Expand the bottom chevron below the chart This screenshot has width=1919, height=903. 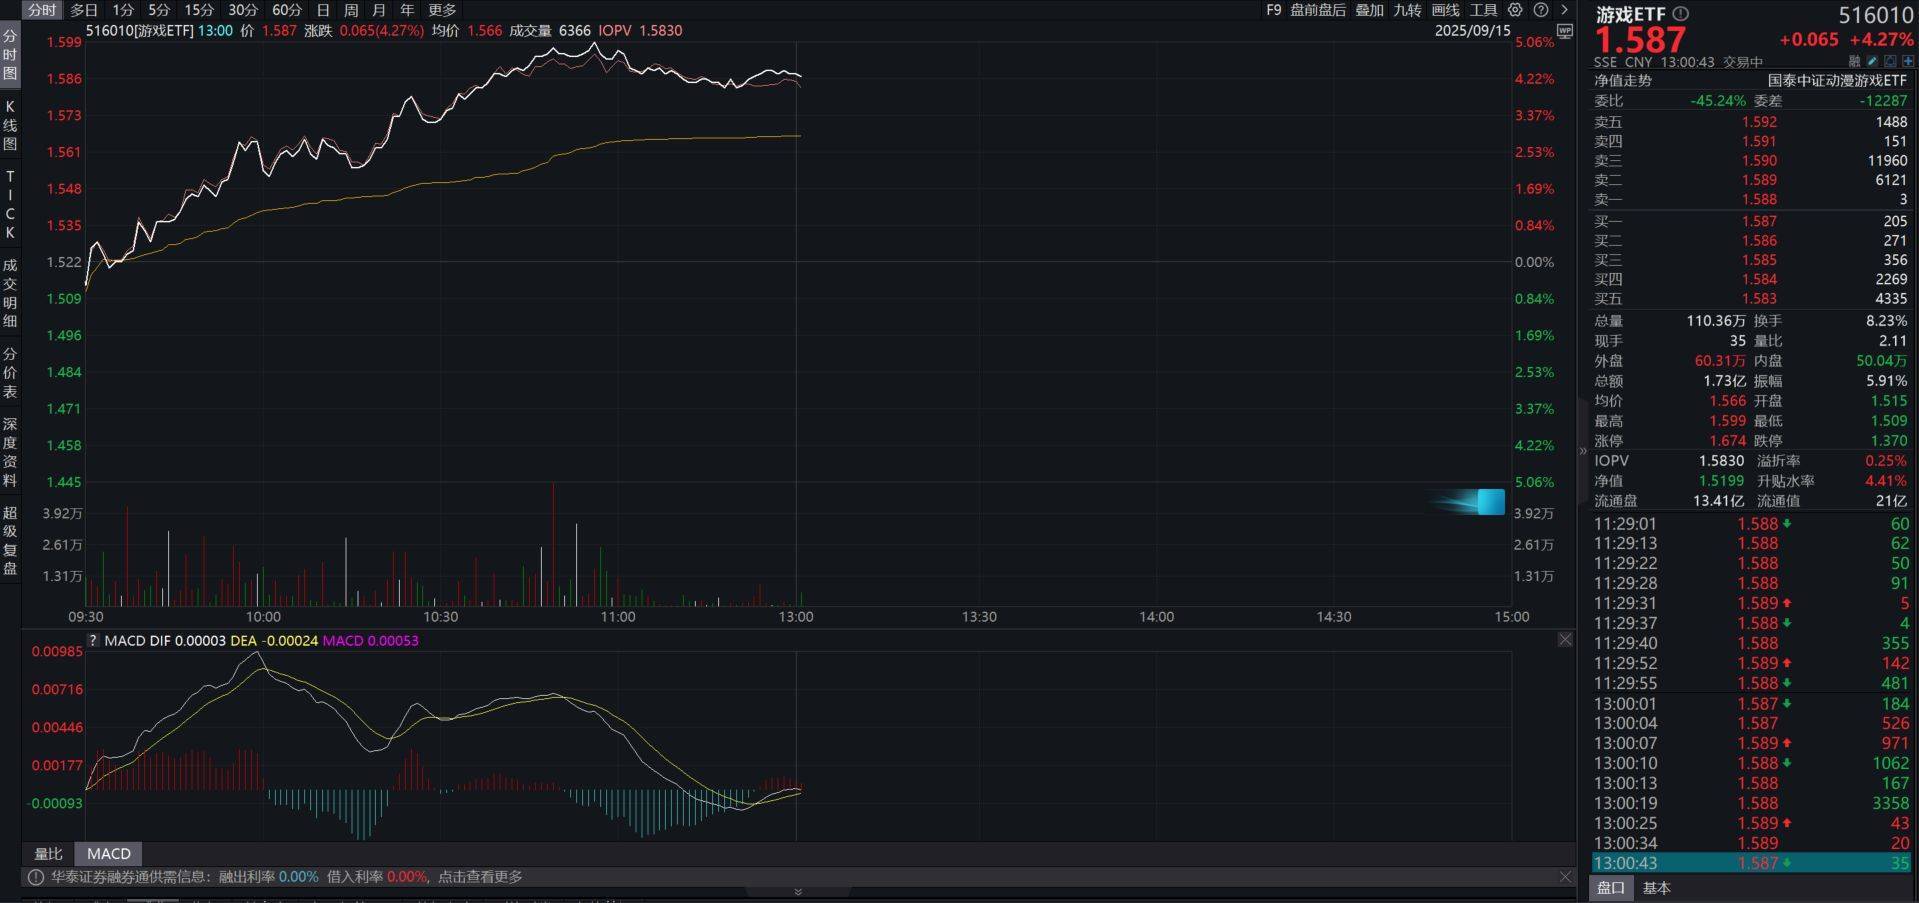point(797,891)
